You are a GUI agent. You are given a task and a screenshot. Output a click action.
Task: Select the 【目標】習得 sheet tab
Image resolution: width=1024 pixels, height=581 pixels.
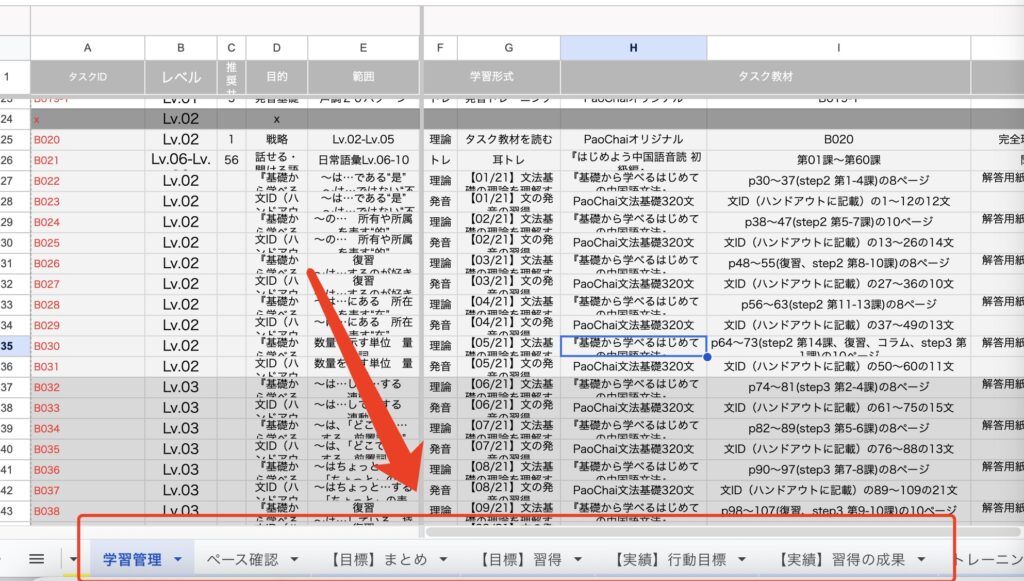point(522,559)
